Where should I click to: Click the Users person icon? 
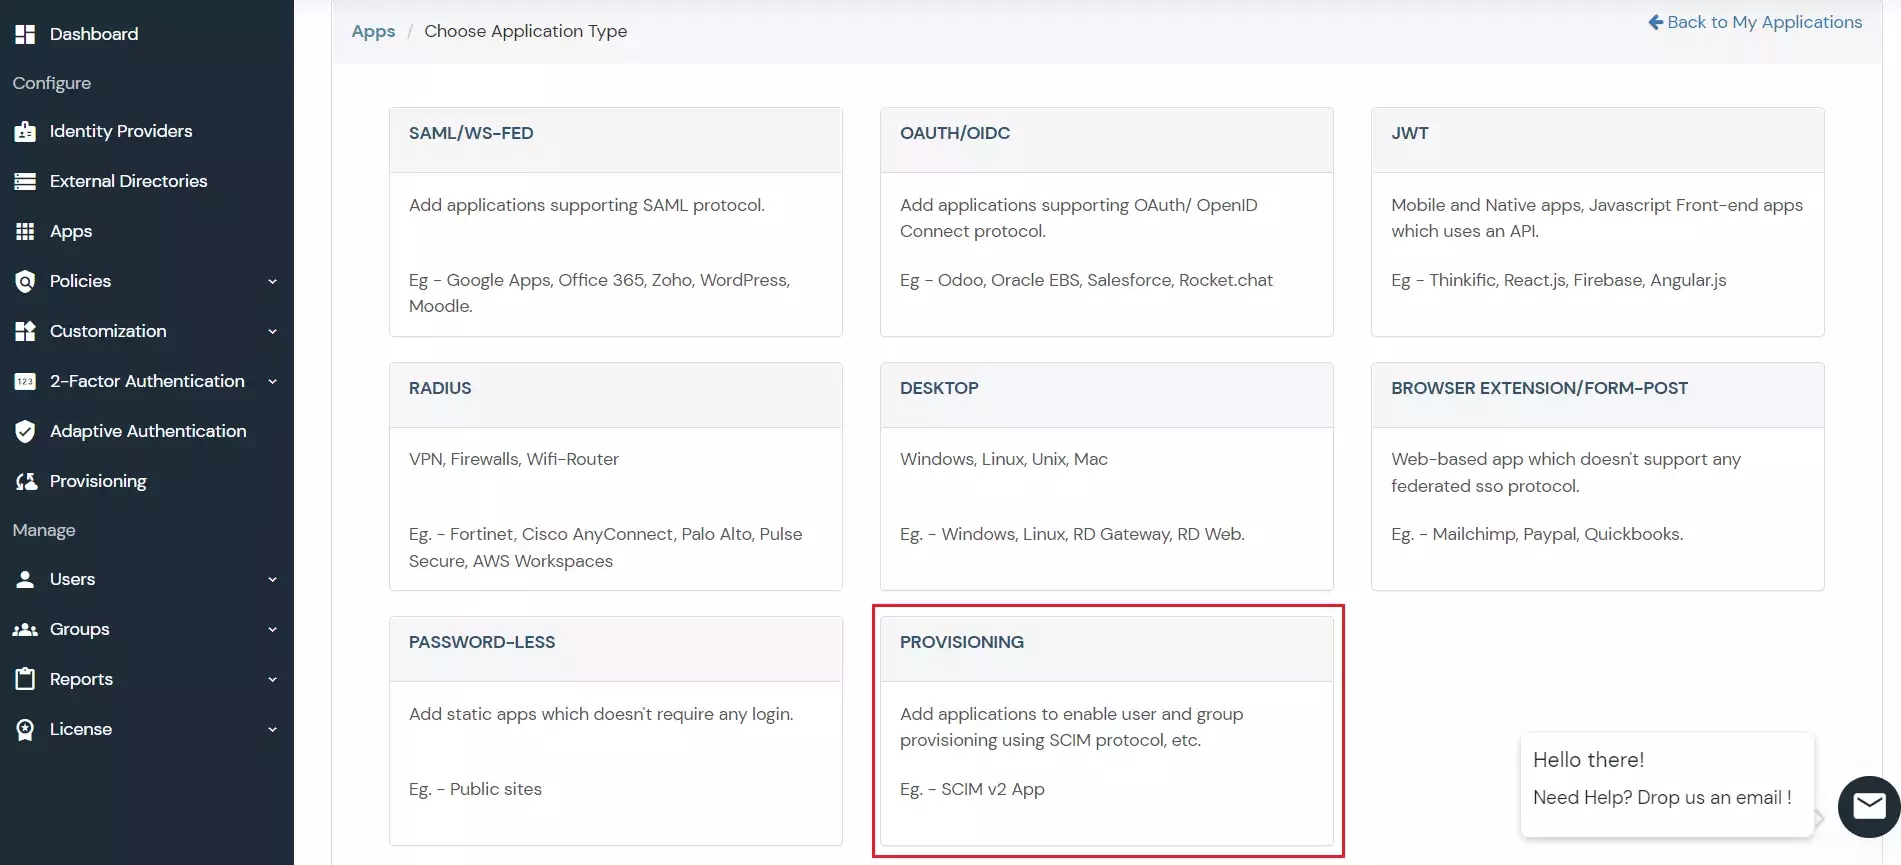(25, 579)
